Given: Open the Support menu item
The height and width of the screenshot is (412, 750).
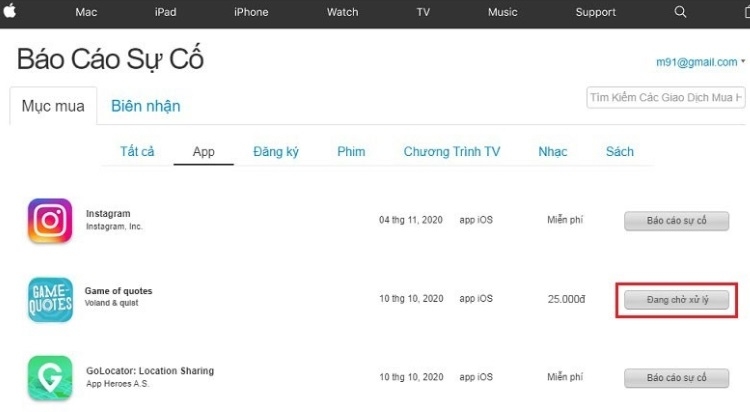Looking at the screenshot, I should (x=596, y=12).
